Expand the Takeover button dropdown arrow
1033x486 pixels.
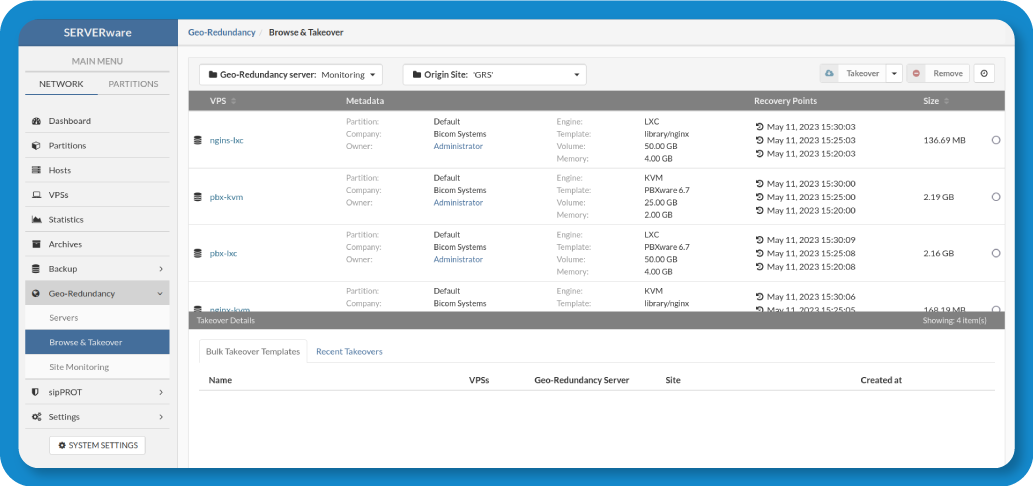pos(894,74)
